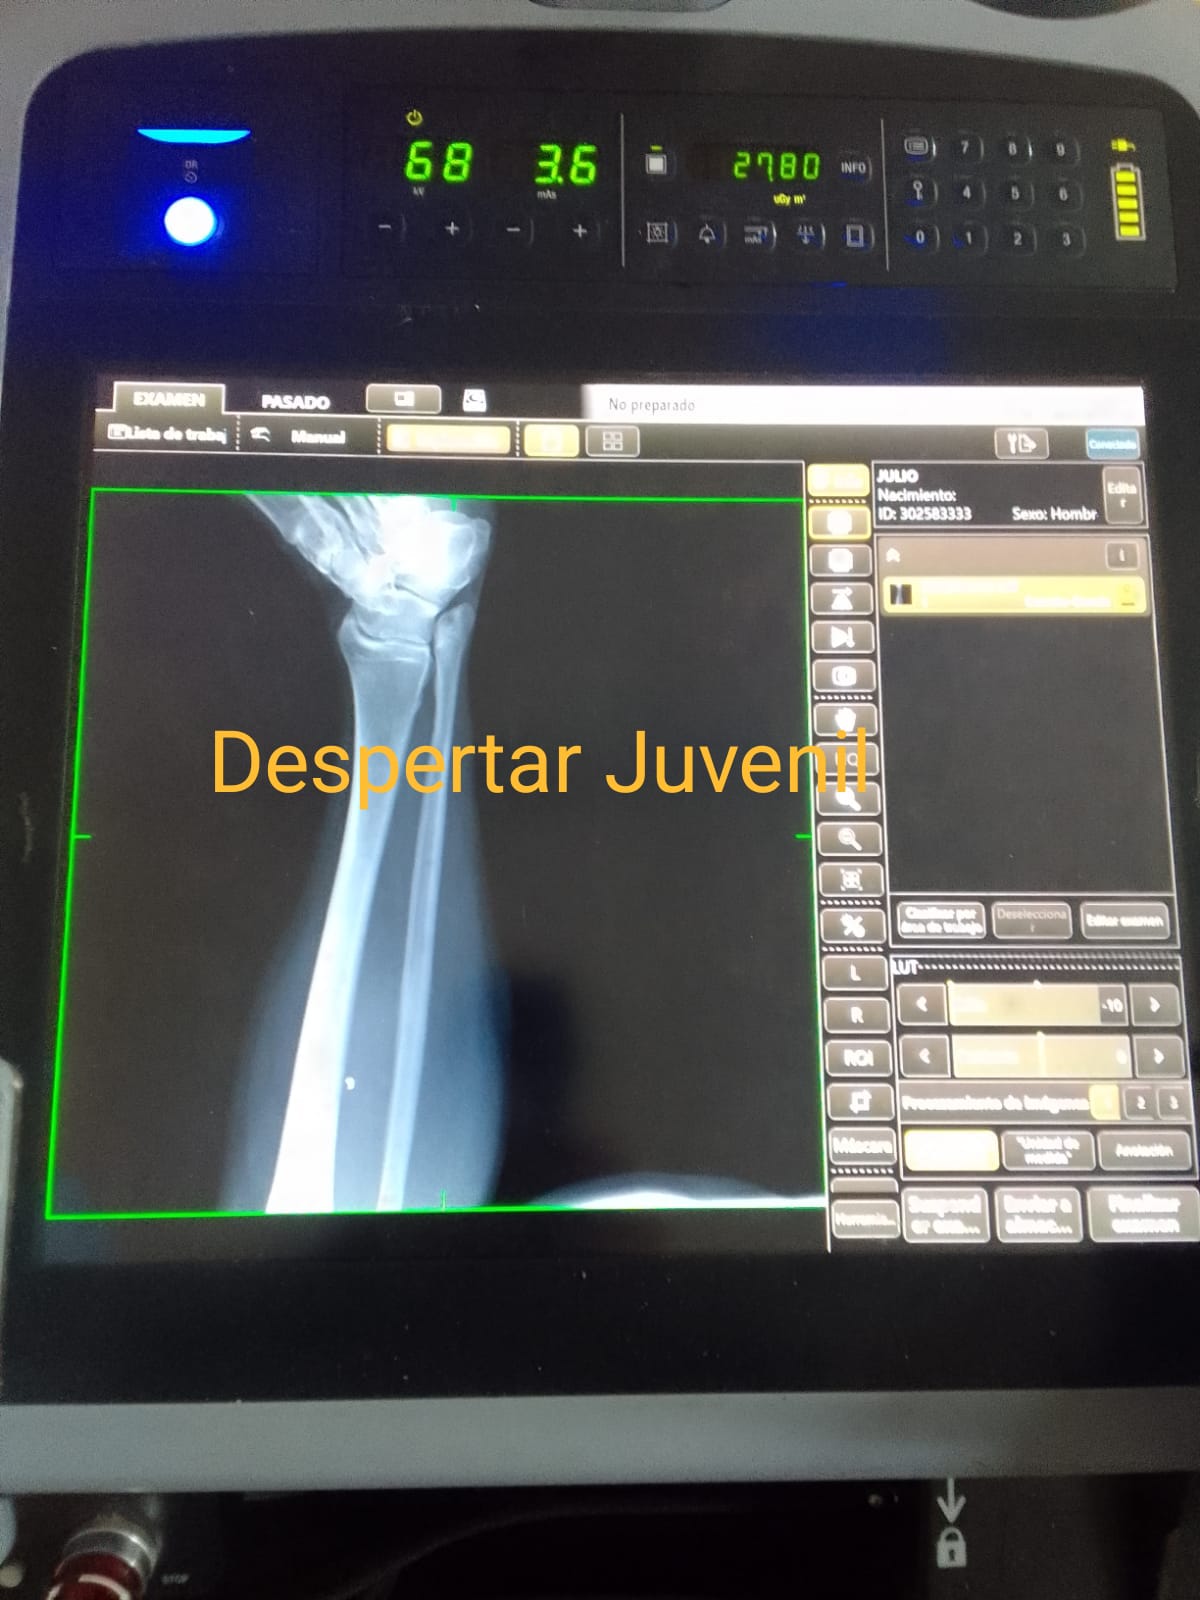Image resolution: width=1200 pixels, height=1600 pixels.
Task: Click the fit-to-screen icon
Action: [x=850, y=880]
